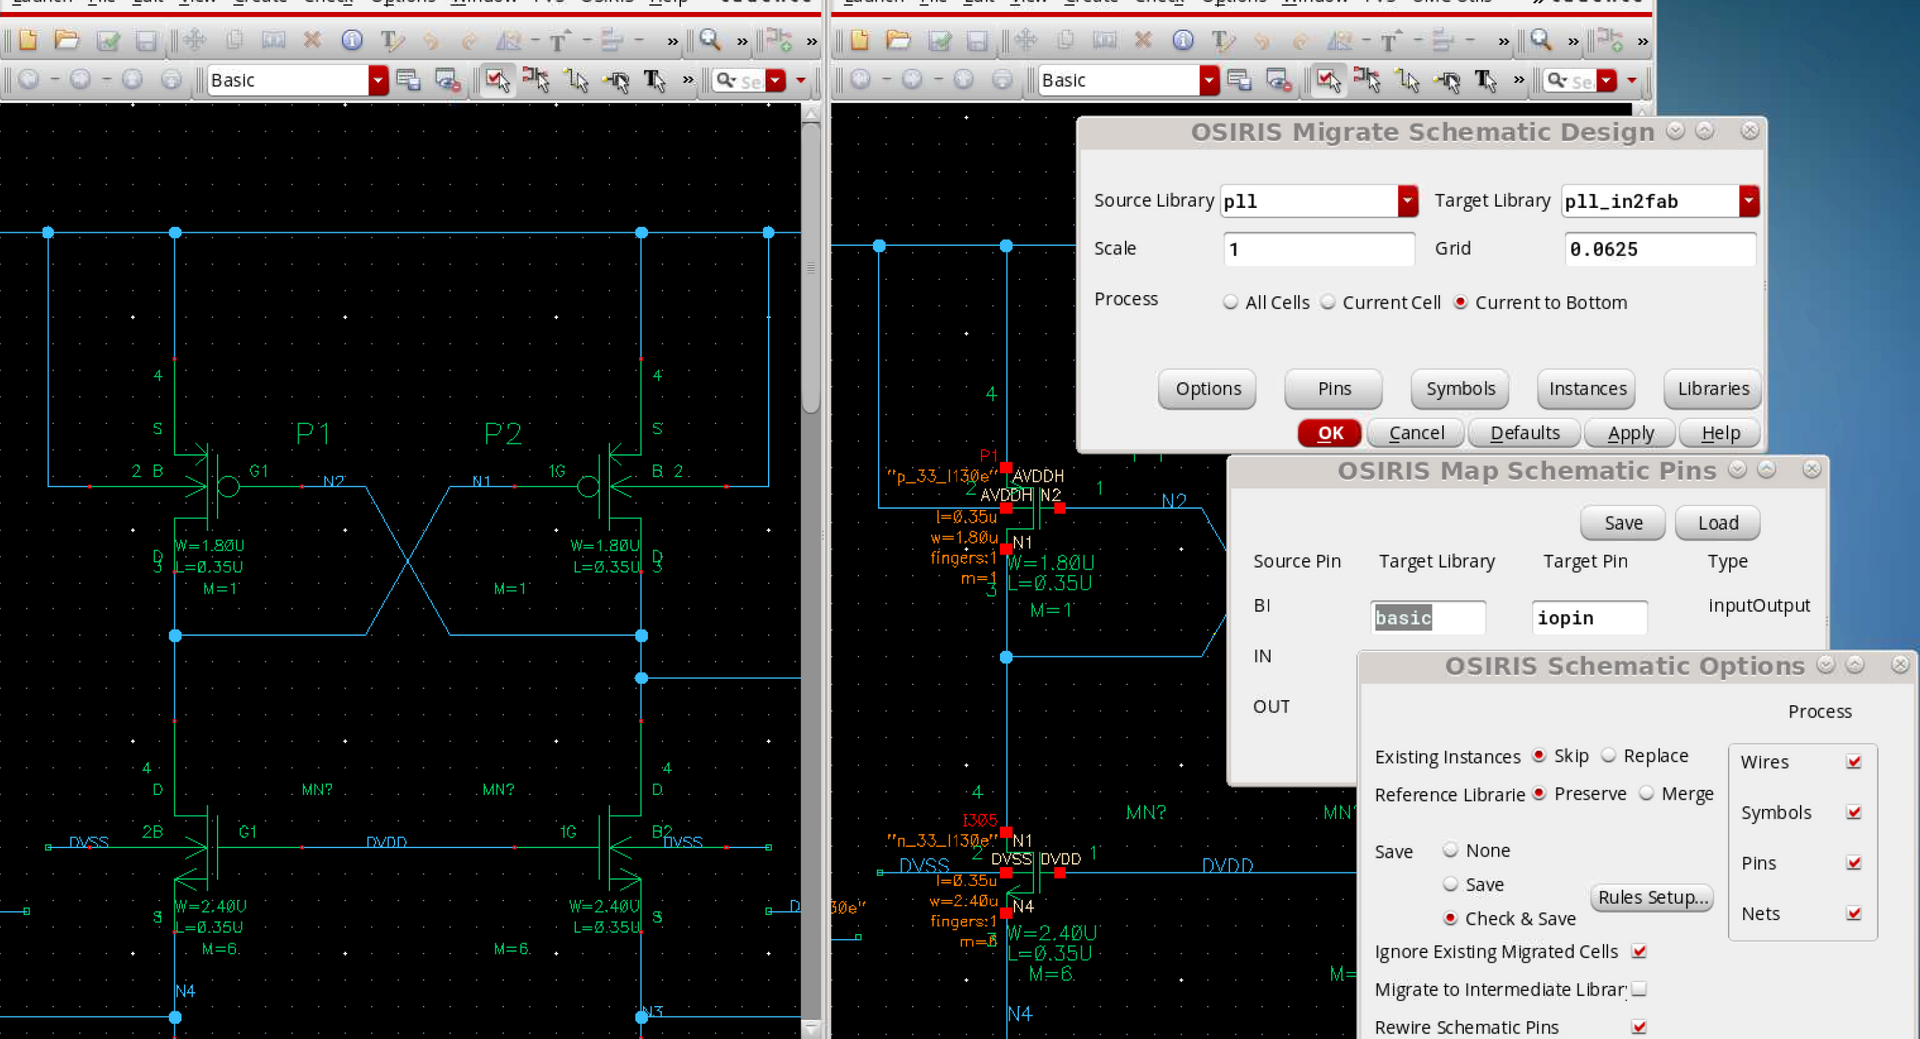The image size is (1920, 1039).
Task: Click the Pins button in Migrate dialog
Action: click(1334, 389)
